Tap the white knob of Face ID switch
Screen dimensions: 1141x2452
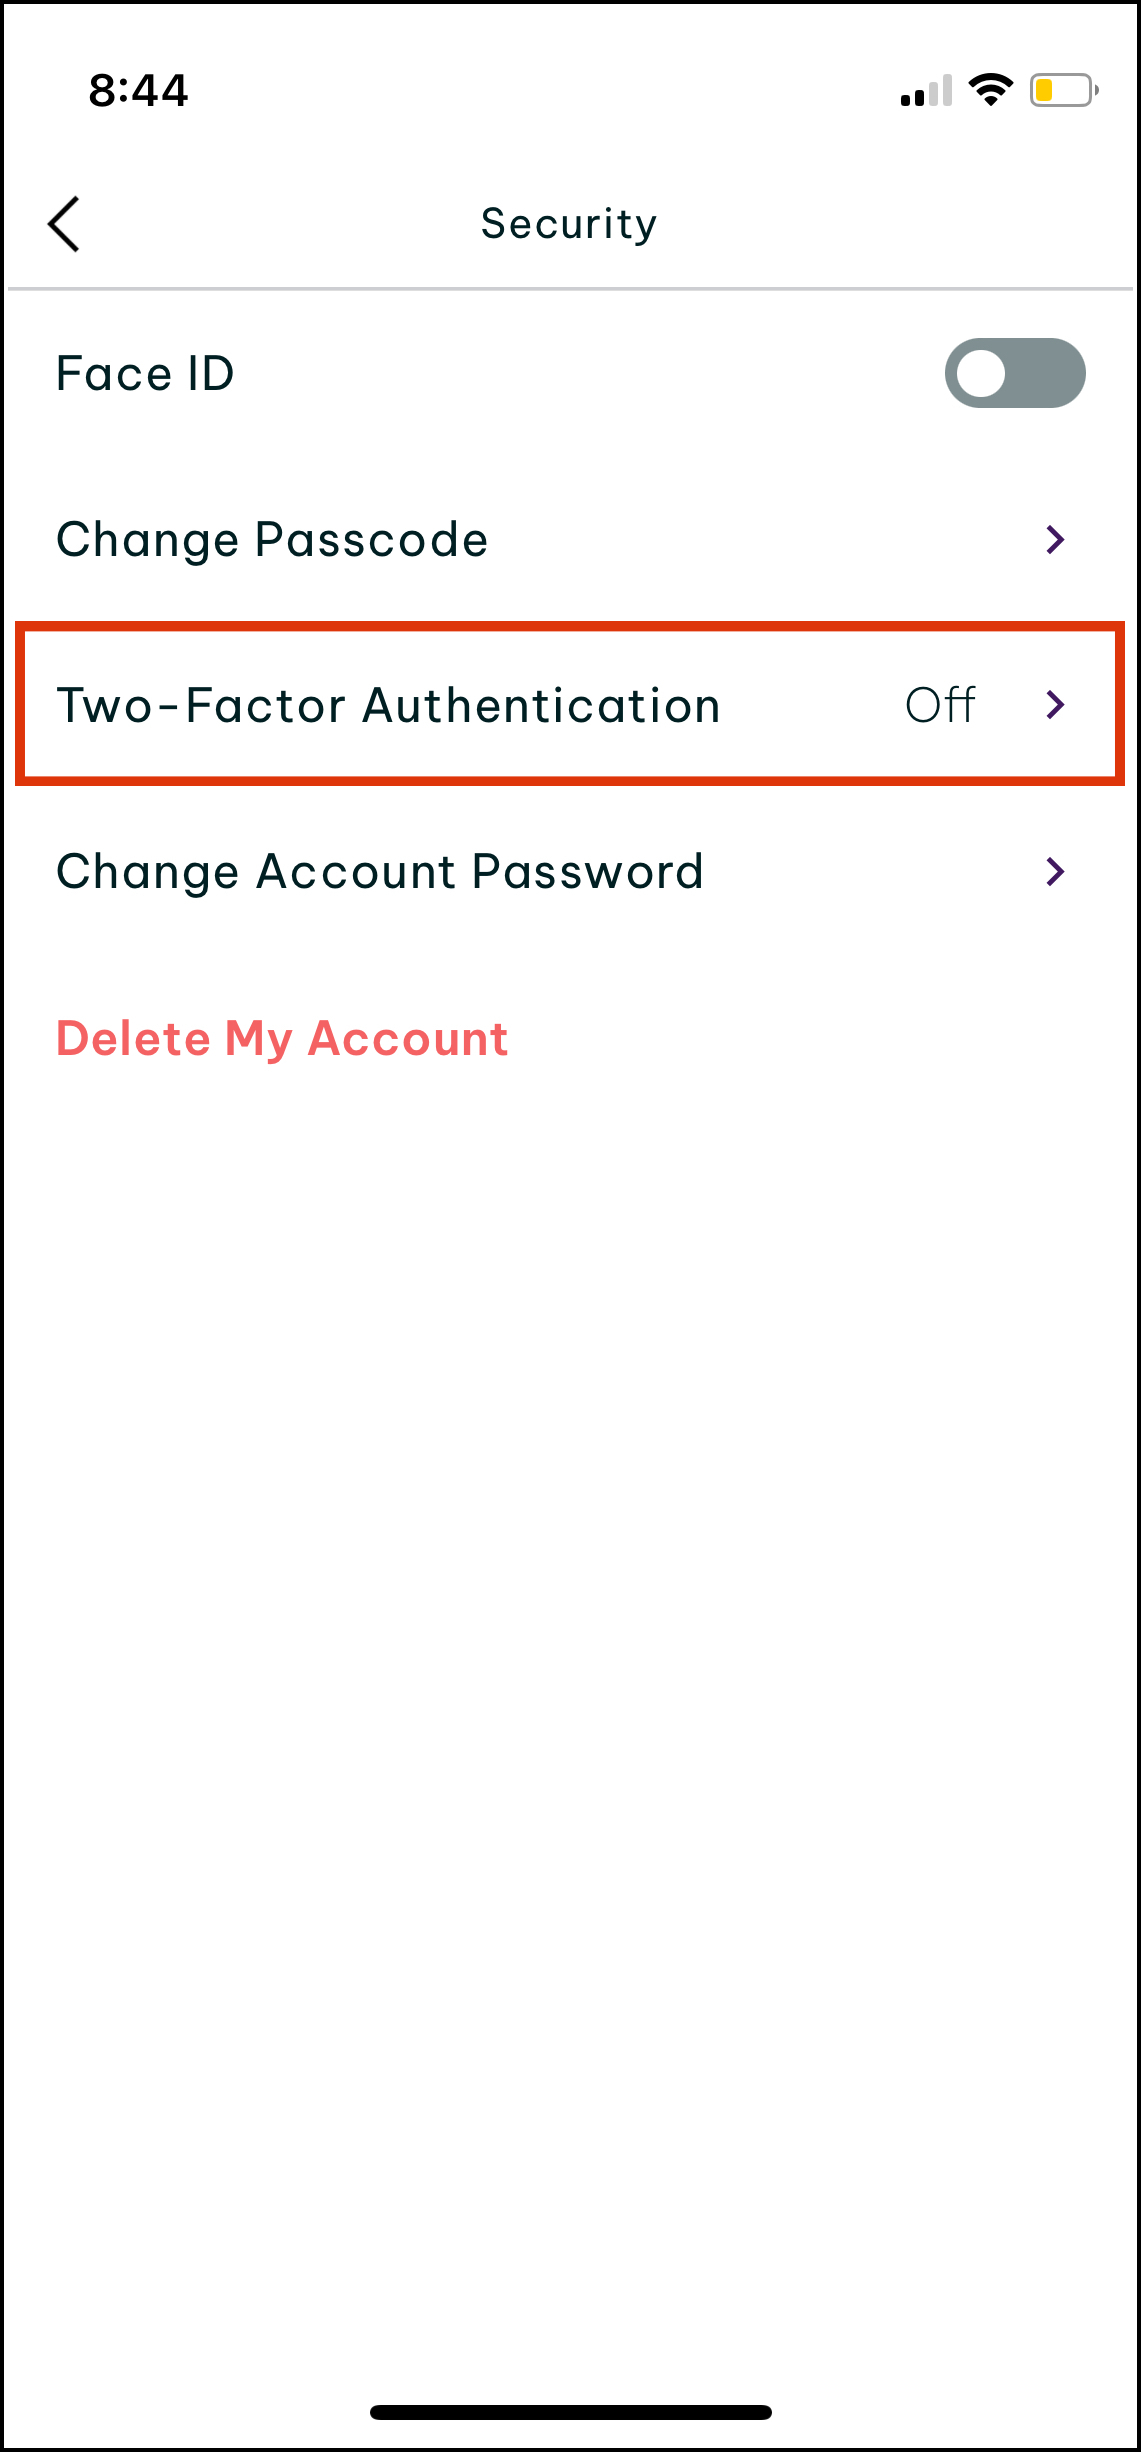[x=981, y=374]
